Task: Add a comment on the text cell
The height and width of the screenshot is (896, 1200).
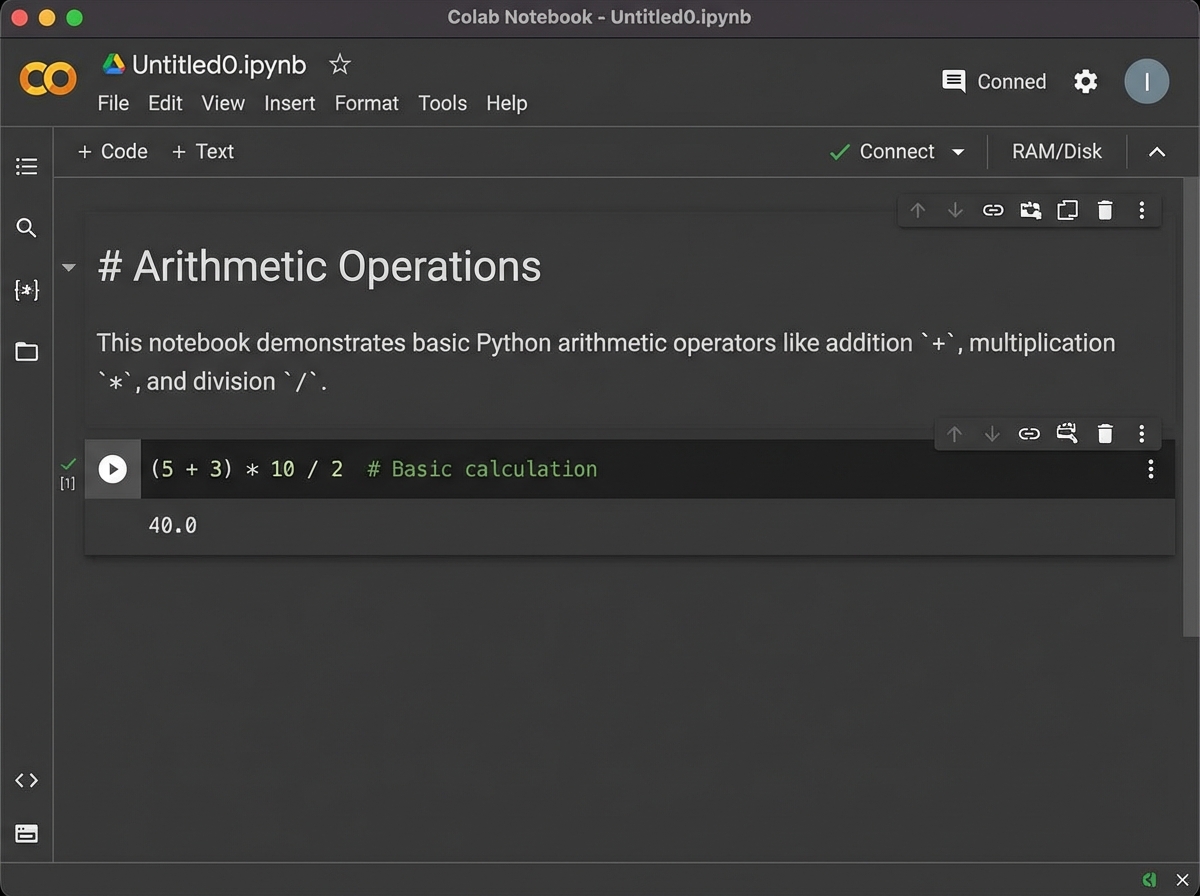Action: (1030, 210)
